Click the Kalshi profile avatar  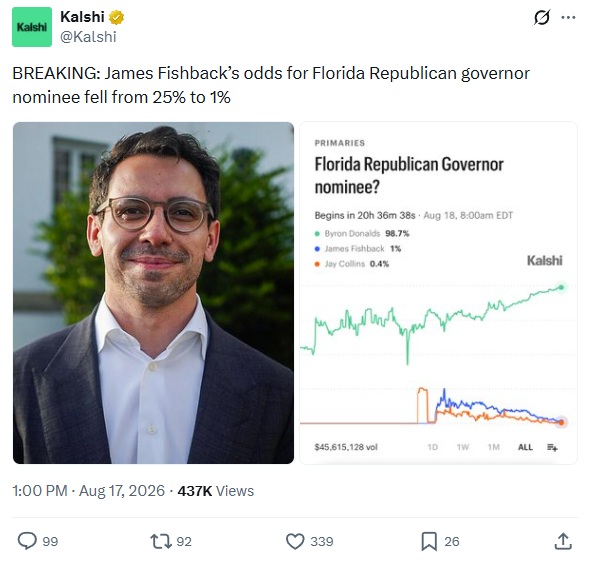click(32, 27)
